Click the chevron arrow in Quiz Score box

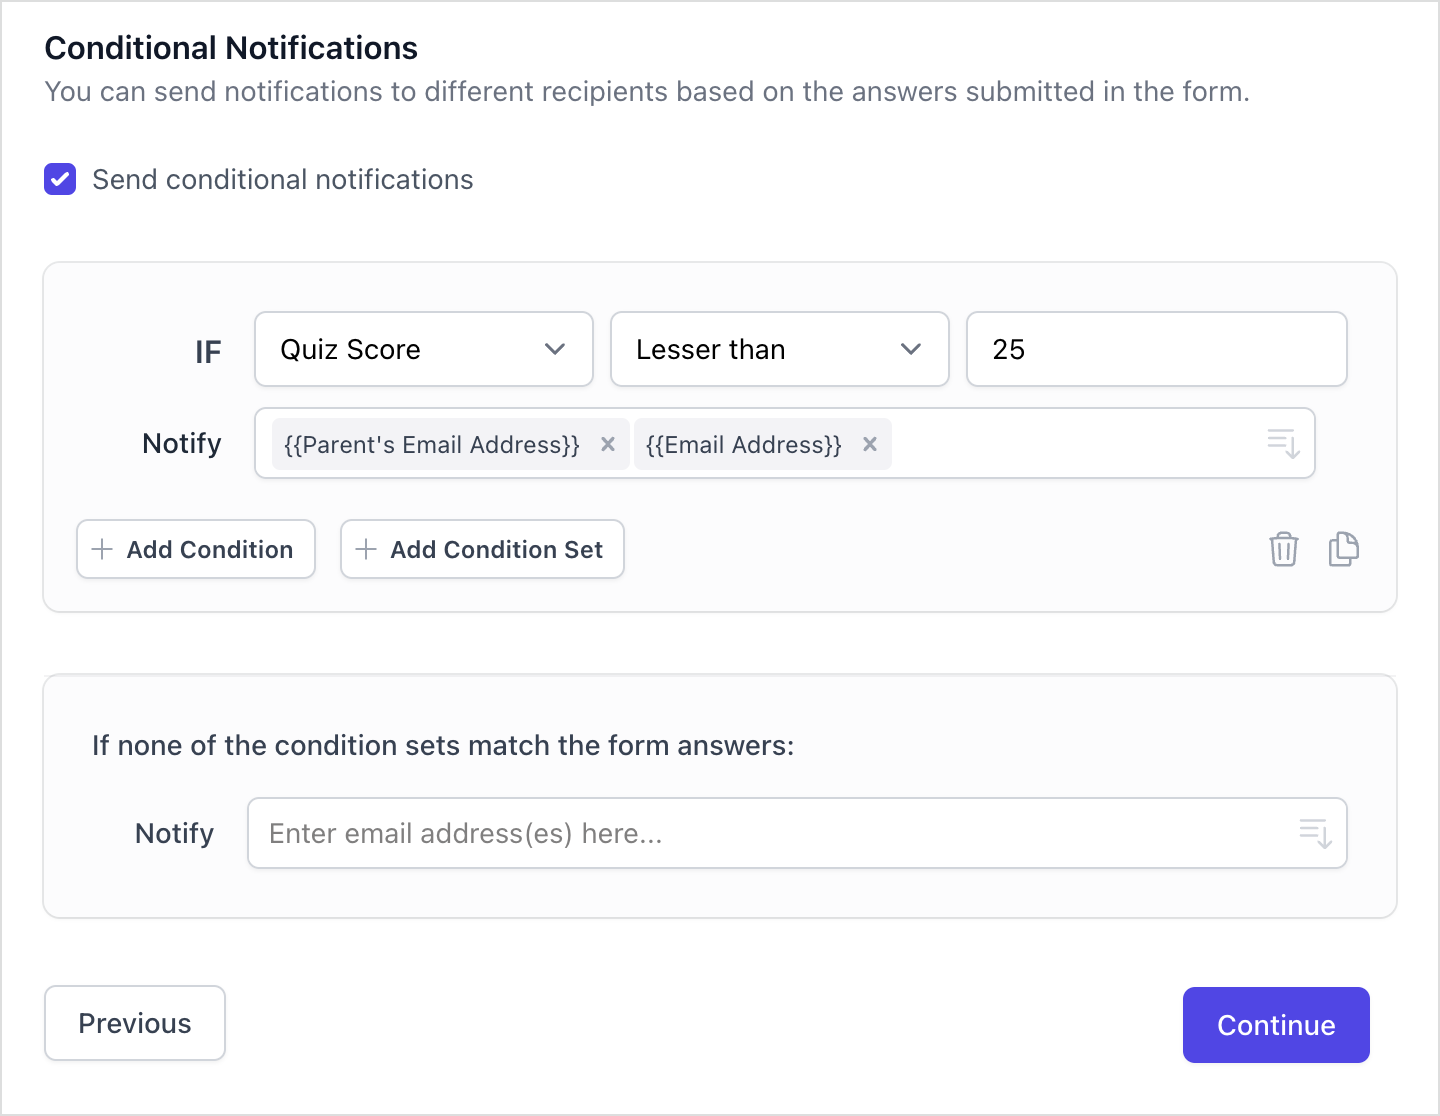555,349
